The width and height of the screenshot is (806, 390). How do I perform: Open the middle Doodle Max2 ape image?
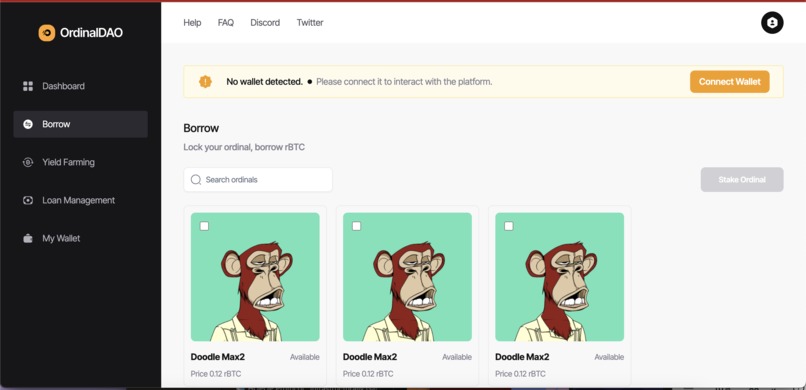pyautogui.click(x=407, y=277)
